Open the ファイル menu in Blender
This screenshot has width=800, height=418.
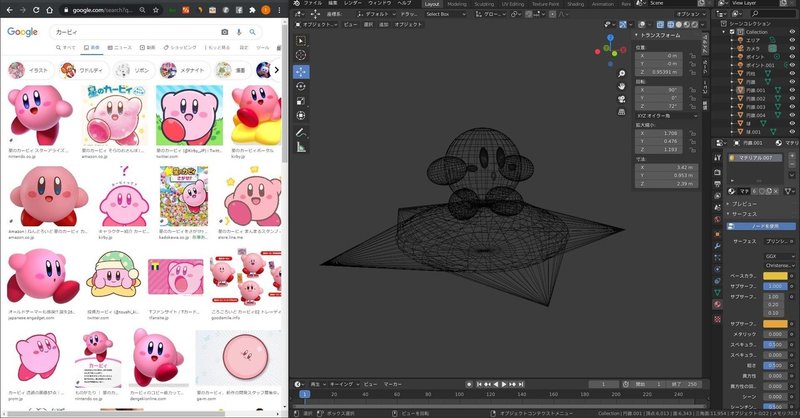pos(313,3)
